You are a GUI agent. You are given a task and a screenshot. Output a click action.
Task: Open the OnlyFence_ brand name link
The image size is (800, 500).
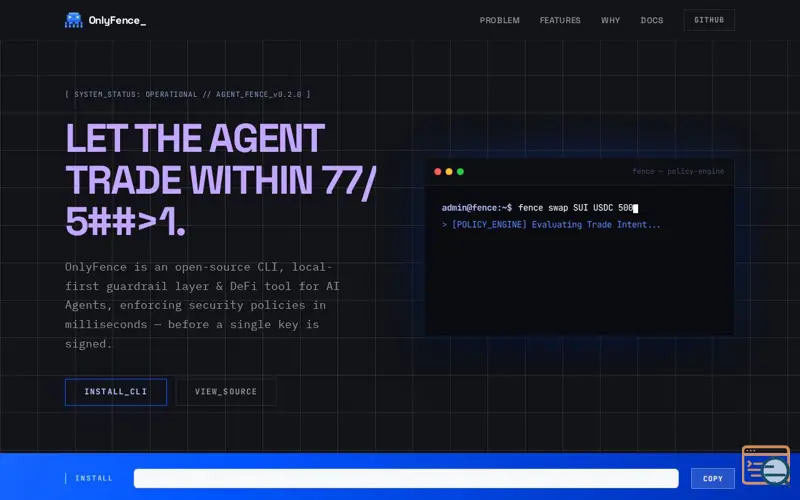pos(117,20)
